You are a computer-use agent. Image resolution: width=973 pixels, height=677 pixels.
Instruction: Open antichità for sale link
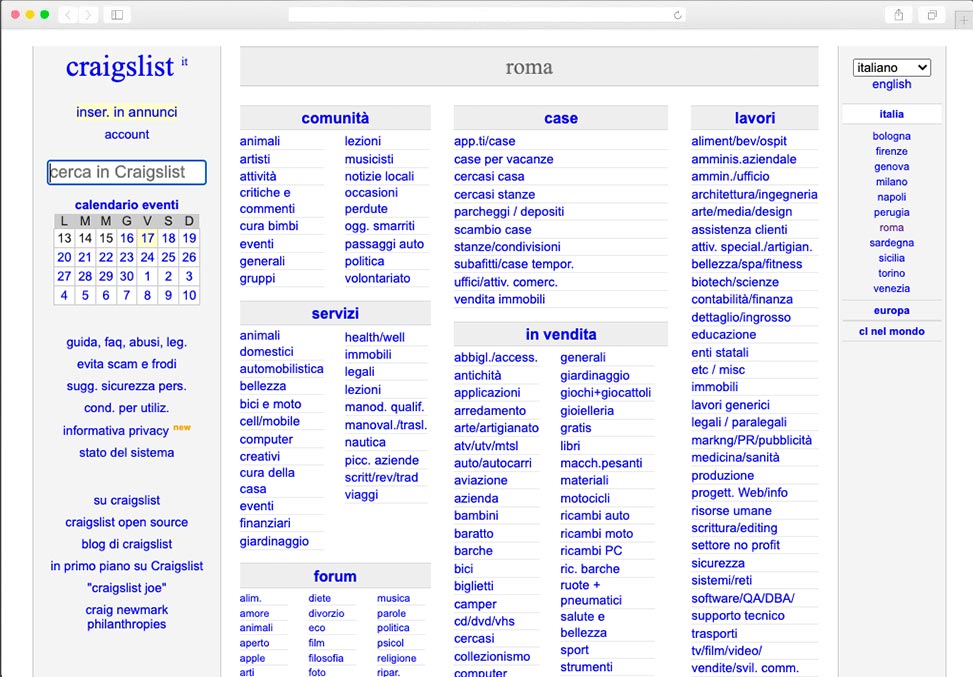pos(478,375)
